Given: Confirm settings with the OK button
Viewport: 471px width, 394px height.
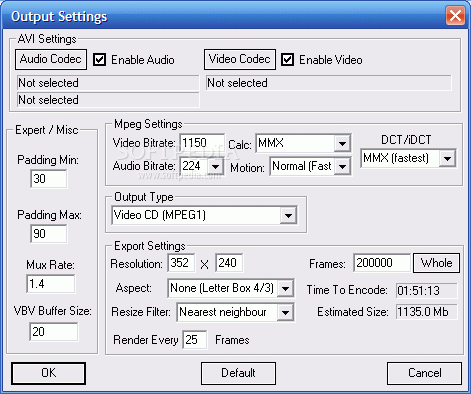Looking at the screenshot, I should 49,373.
